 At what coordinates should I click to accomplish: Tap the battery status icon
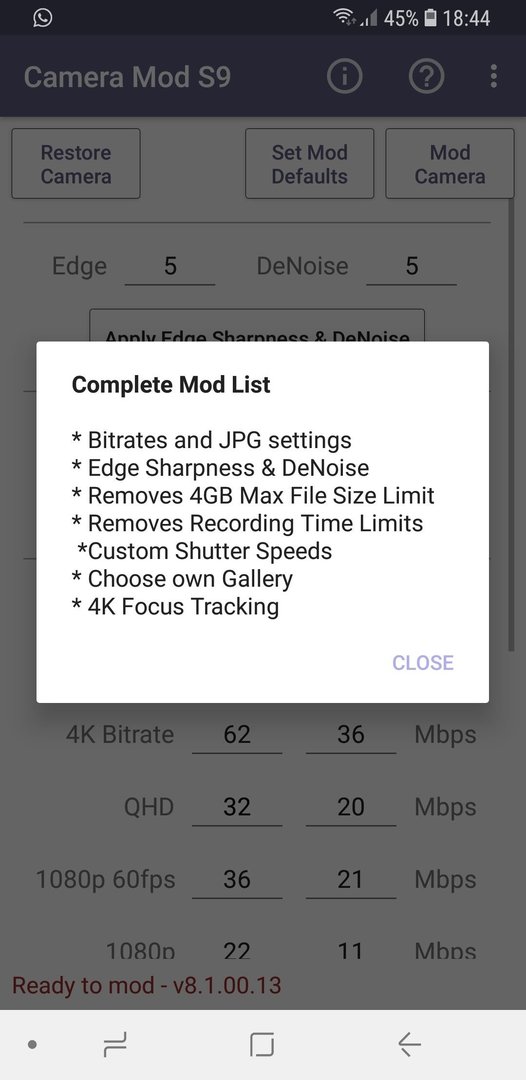tap(430, 18)
